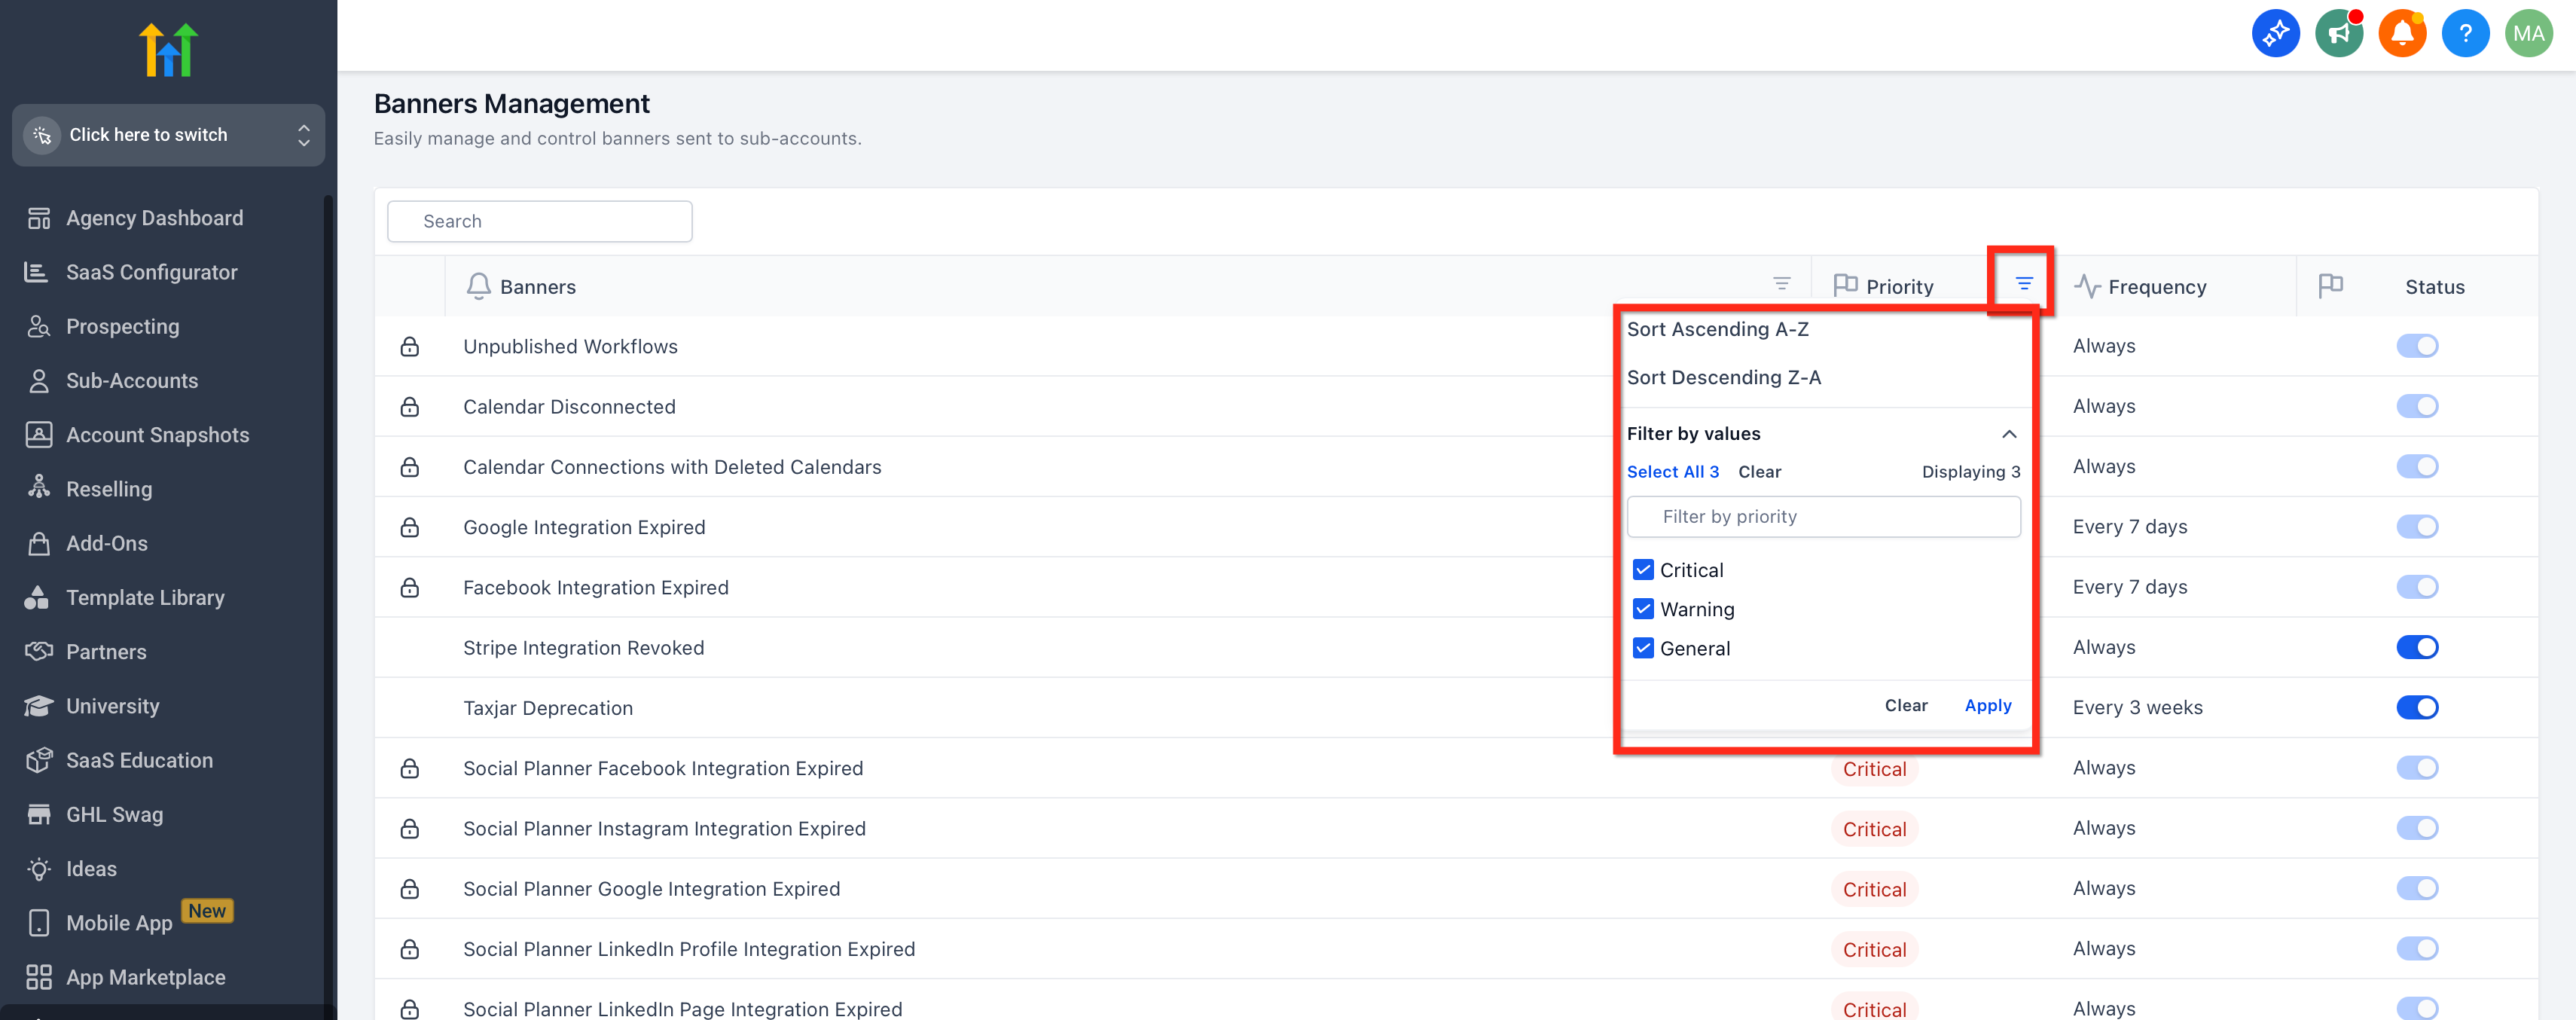Click the Priority column filter icon

pos(2023,285)
